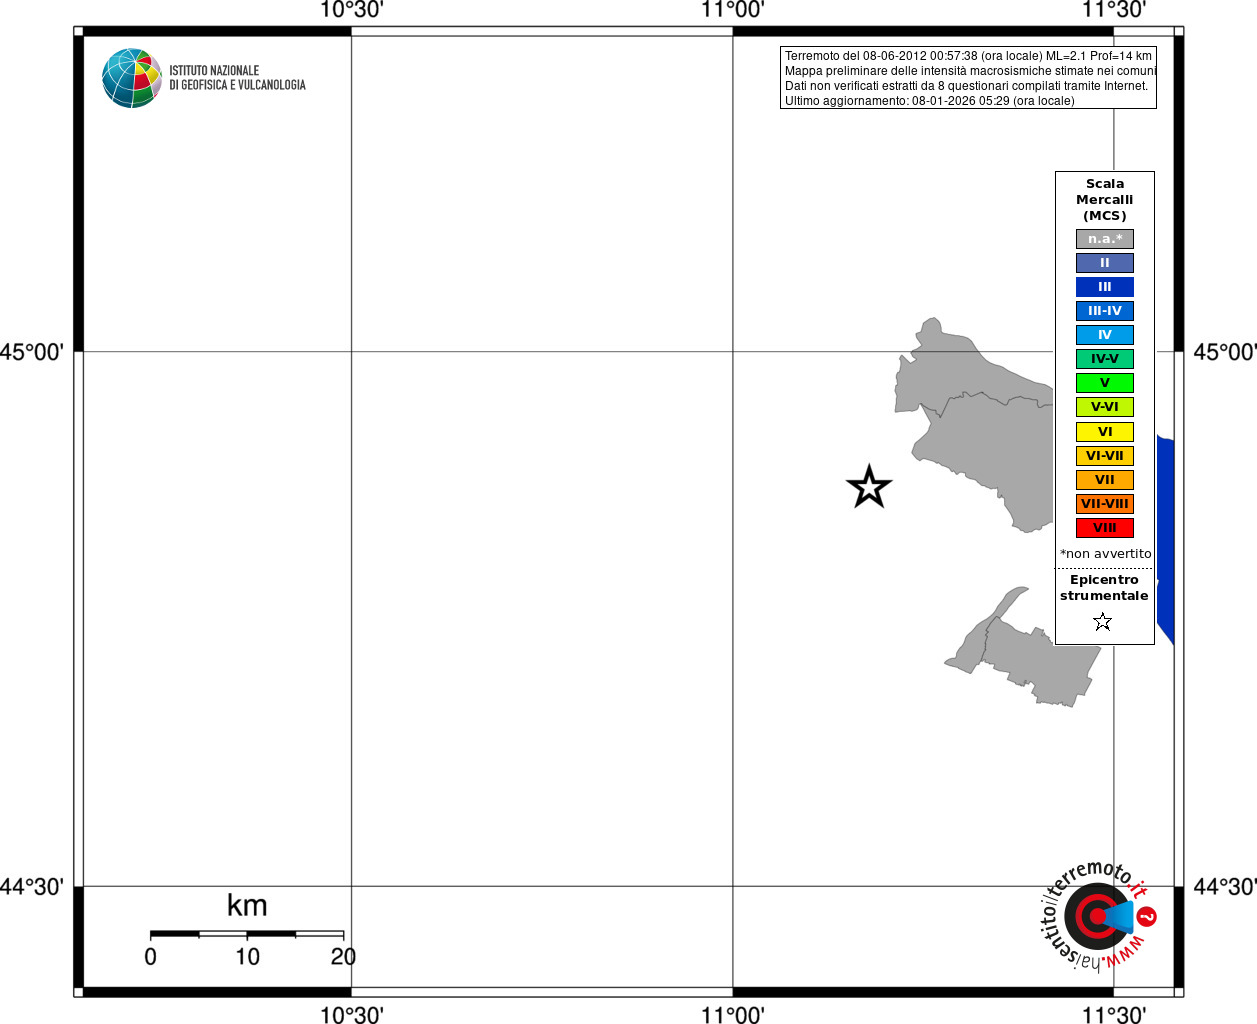1257x1024 pixels.
Task: Click the star symbol in the legend
Action: coord(1103,622)
